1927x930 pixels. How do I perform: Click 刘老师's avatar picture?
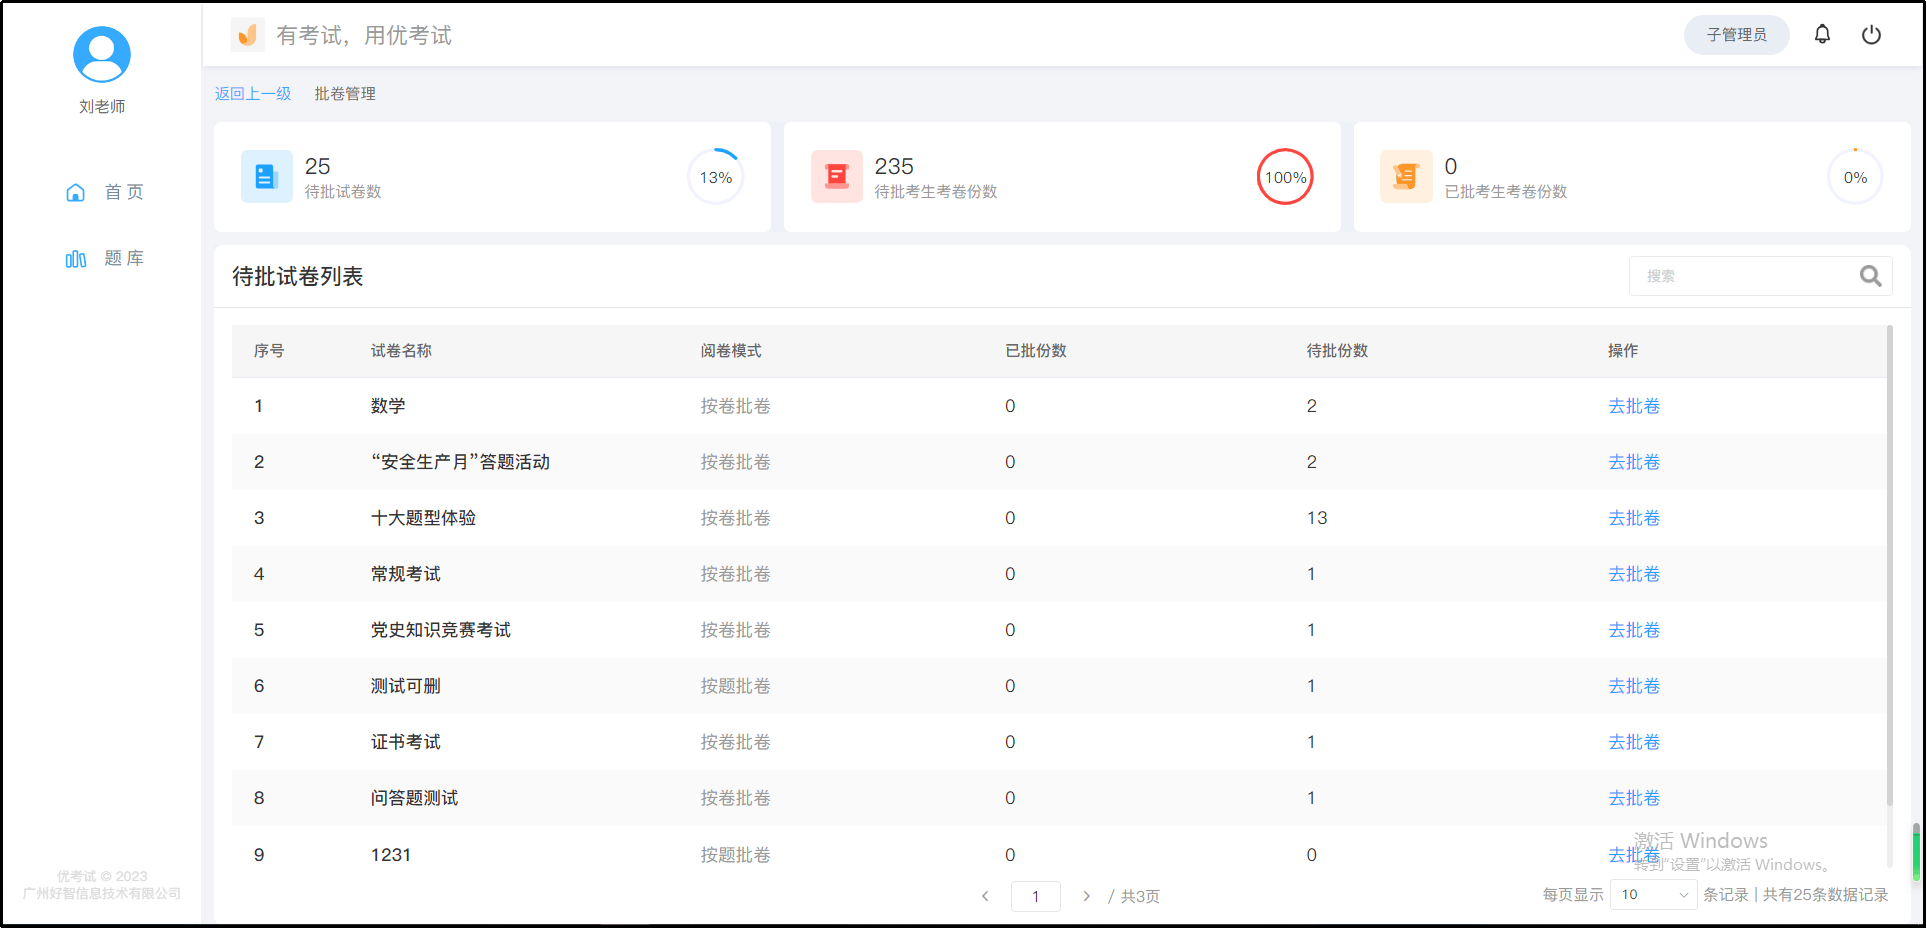click(x=101, y=54)
